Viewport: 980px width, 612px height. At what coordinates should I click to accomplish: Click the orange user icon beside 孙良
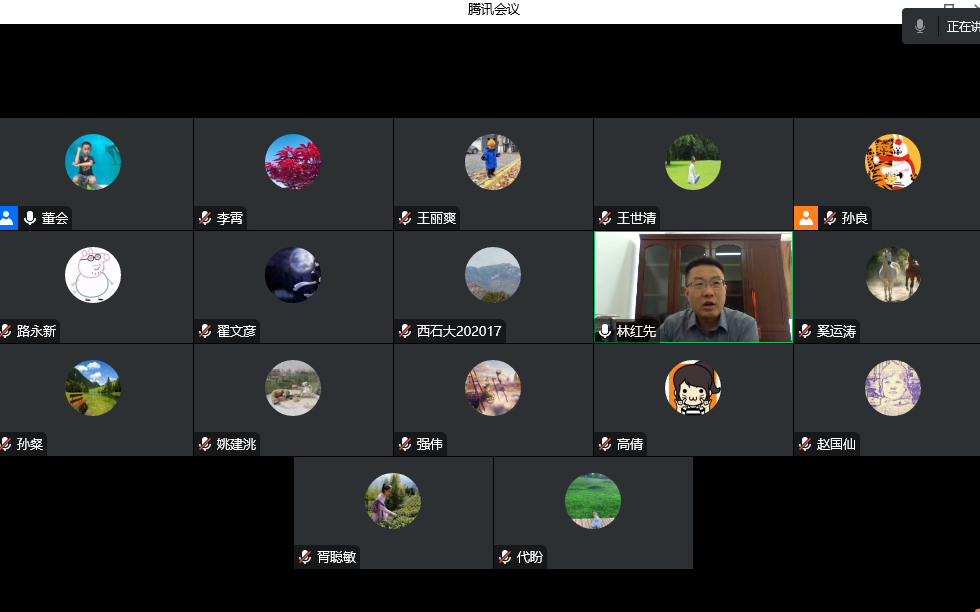[806, 218]
